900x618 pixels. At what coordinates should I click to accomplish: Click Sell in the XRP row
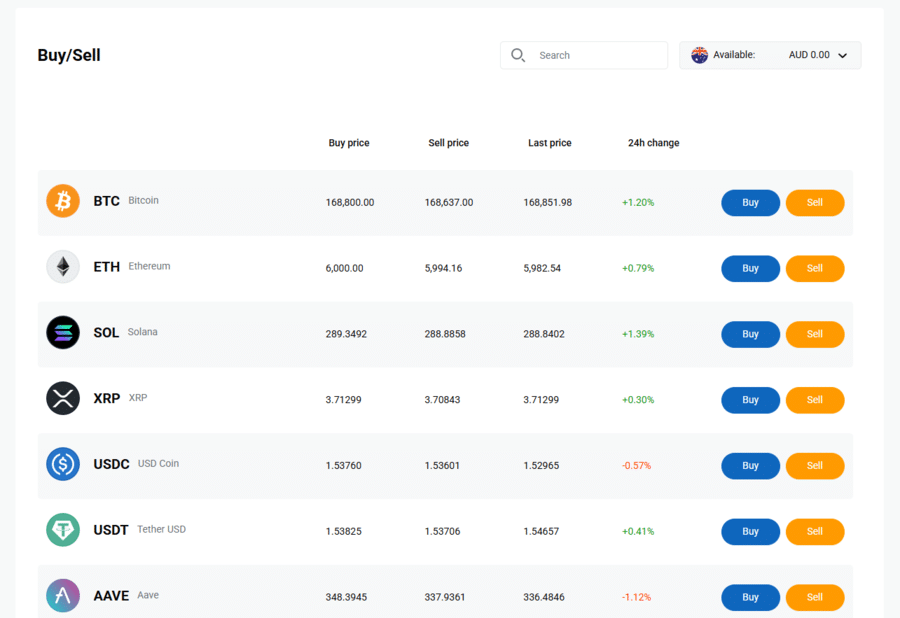[x=814, y=400]
